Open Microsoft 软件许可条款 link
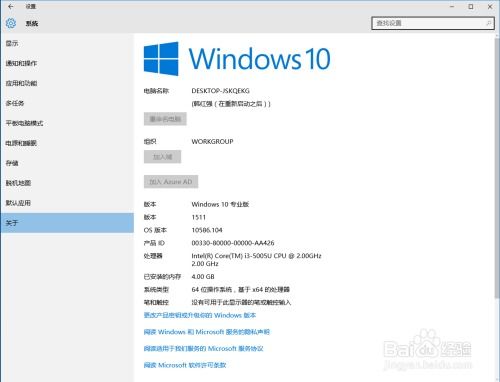Viewport: 500px width, 382px height. coord(185,365)
